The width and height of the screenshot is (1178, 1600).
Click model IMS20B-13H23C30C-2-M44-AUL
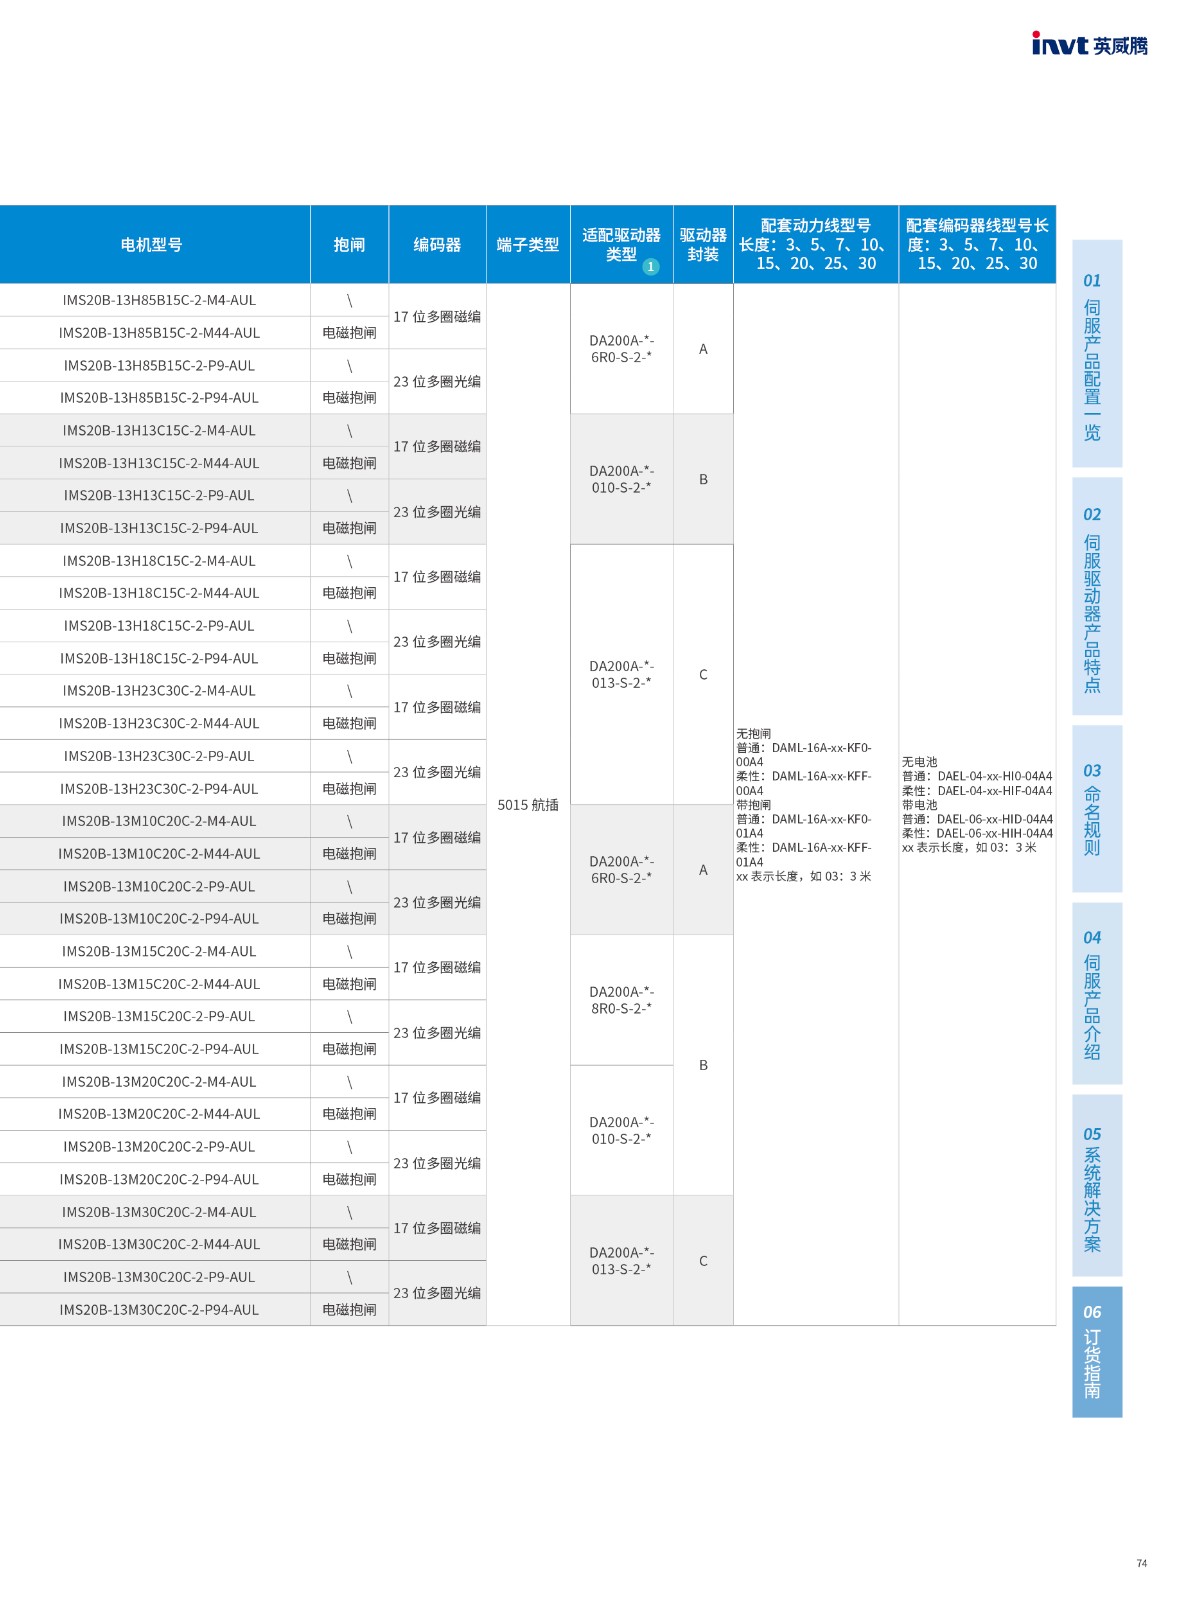(x=159, y=723)
